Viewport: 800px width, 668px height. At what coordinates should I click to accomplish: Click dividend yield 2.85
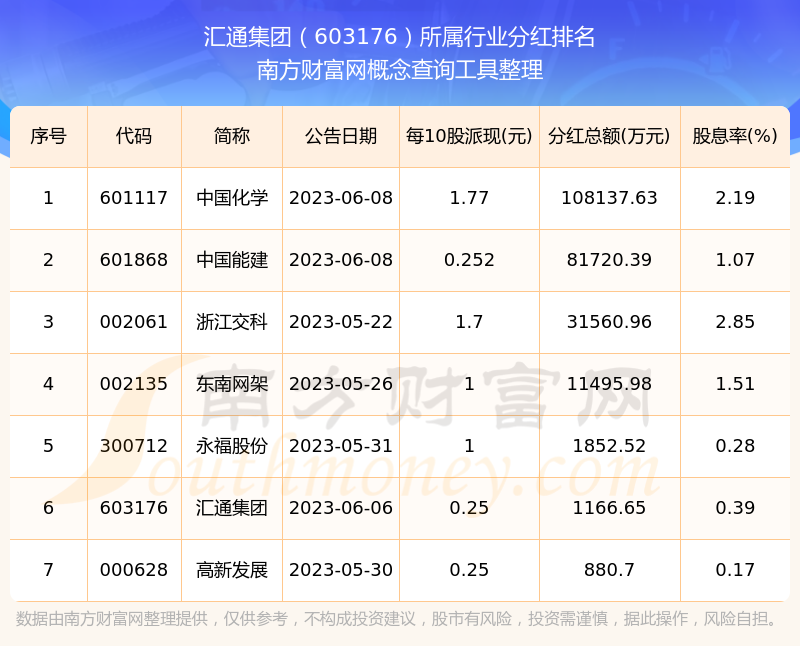[x=735, y=322]
